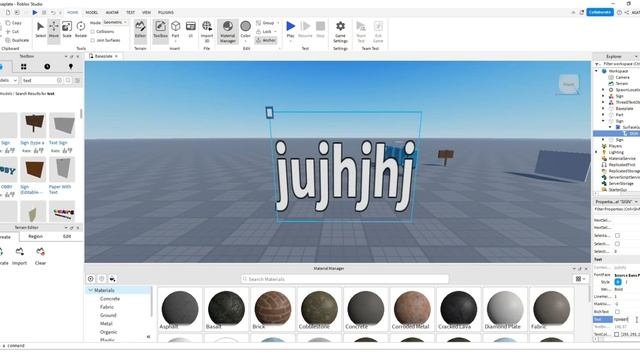
Task: Click the quick-access Play icon in title bar
Action: [x=35, y=13]
